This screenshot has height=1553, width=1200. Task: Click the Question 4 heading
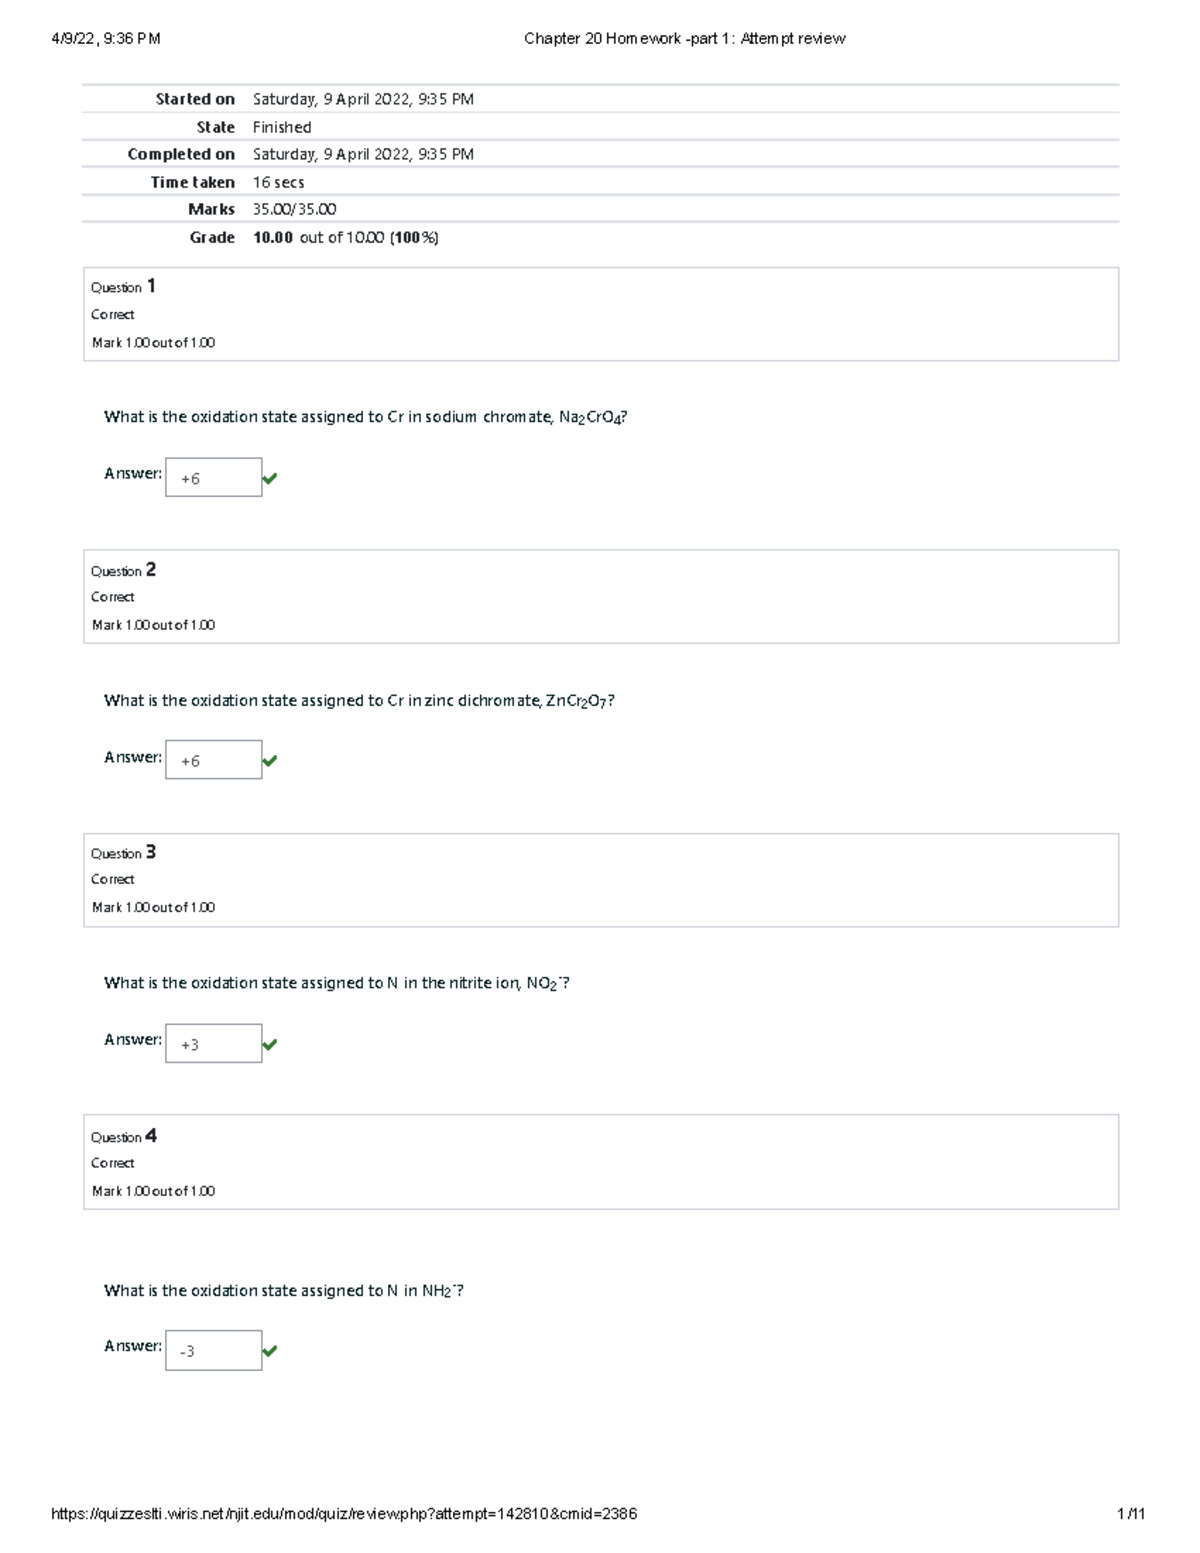123,1136
